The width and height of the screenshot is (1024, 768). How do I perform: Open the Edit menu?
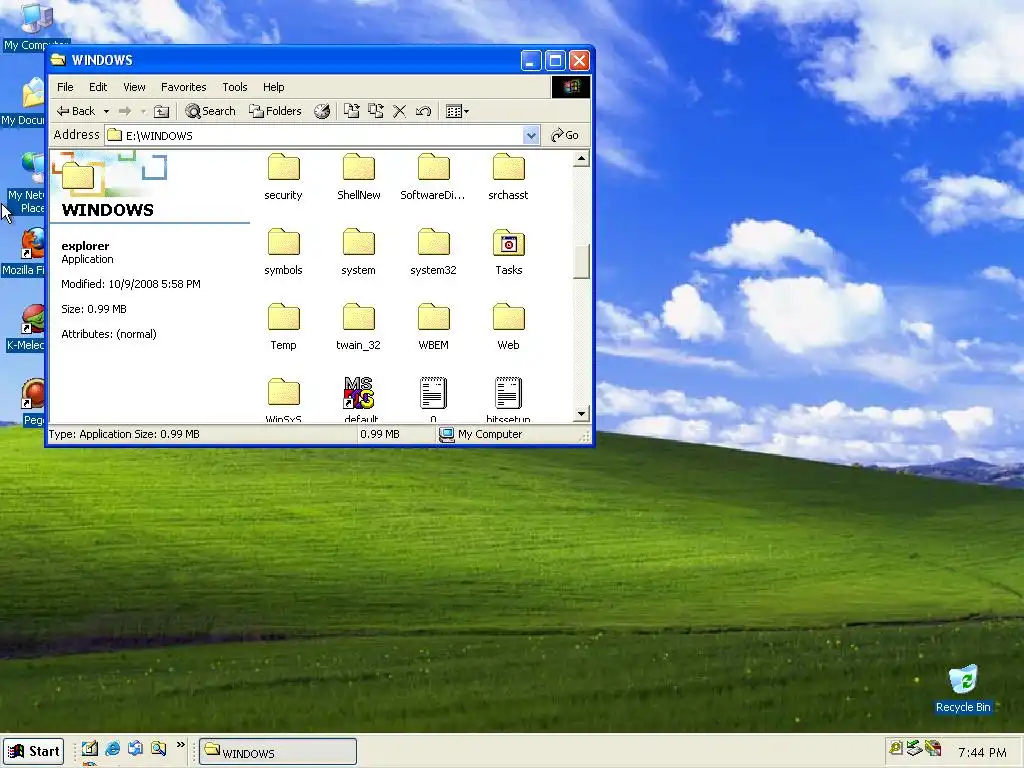coord(98,87)
